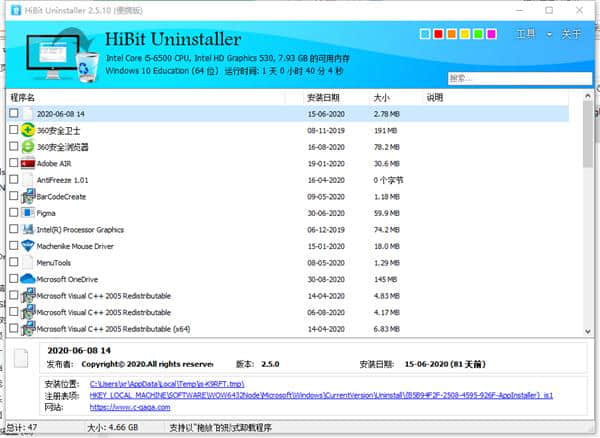Open the install location Temp path link
This screenshot has height=438, width=600.
point(167,384)
